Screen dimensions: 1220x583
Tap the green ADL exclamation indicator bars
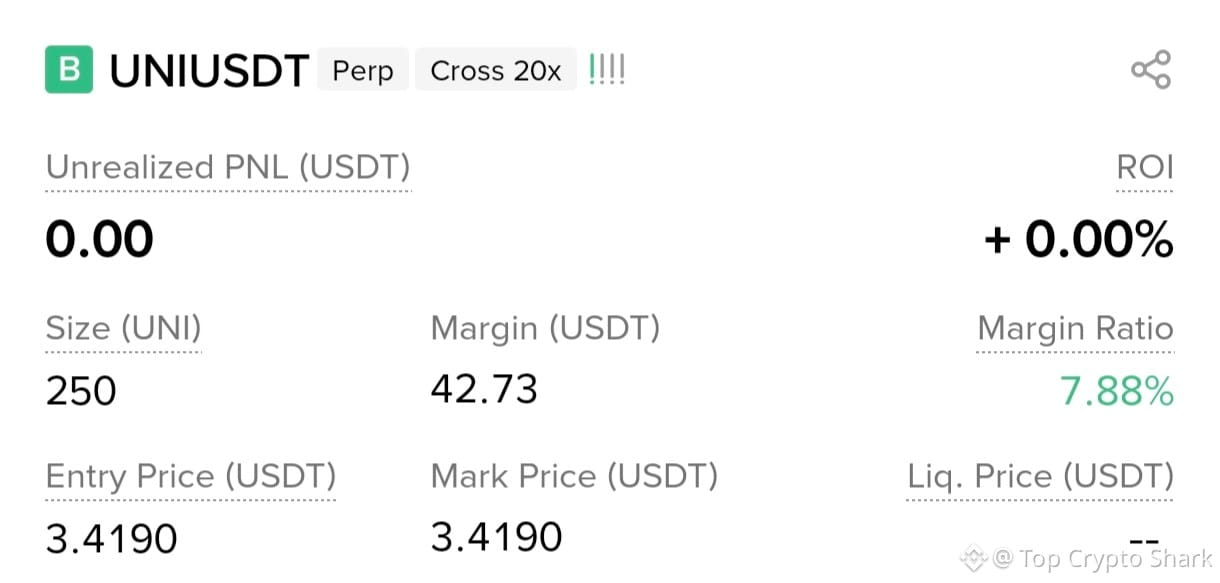tap(607, 70)
